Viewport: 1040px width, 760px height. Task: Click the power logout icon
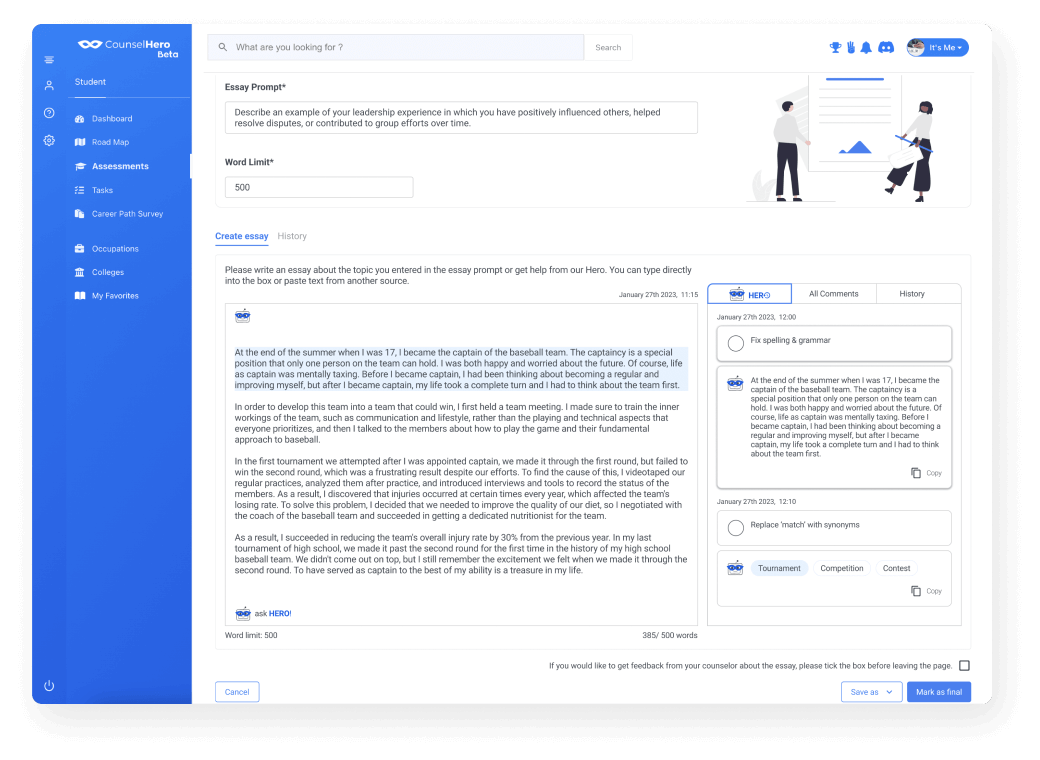[49, 686]
